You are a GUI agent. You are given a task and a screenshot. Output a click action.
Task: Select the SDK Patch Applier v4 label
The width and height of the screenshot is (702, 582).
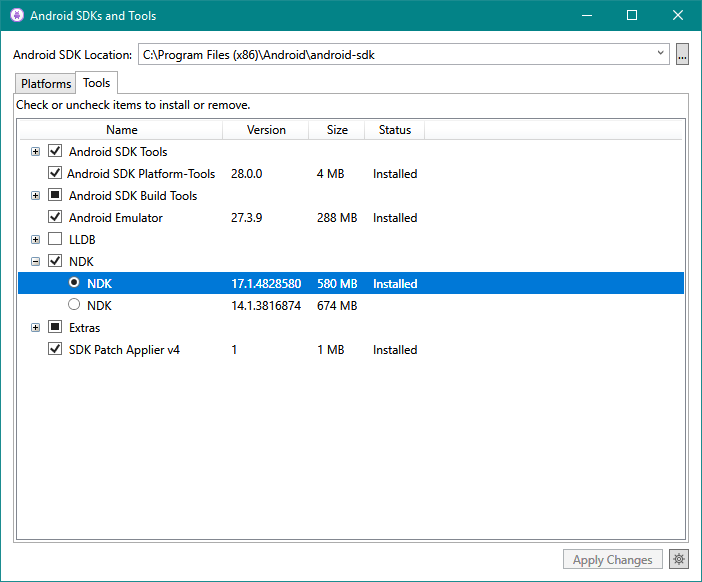tap(124, 350)
